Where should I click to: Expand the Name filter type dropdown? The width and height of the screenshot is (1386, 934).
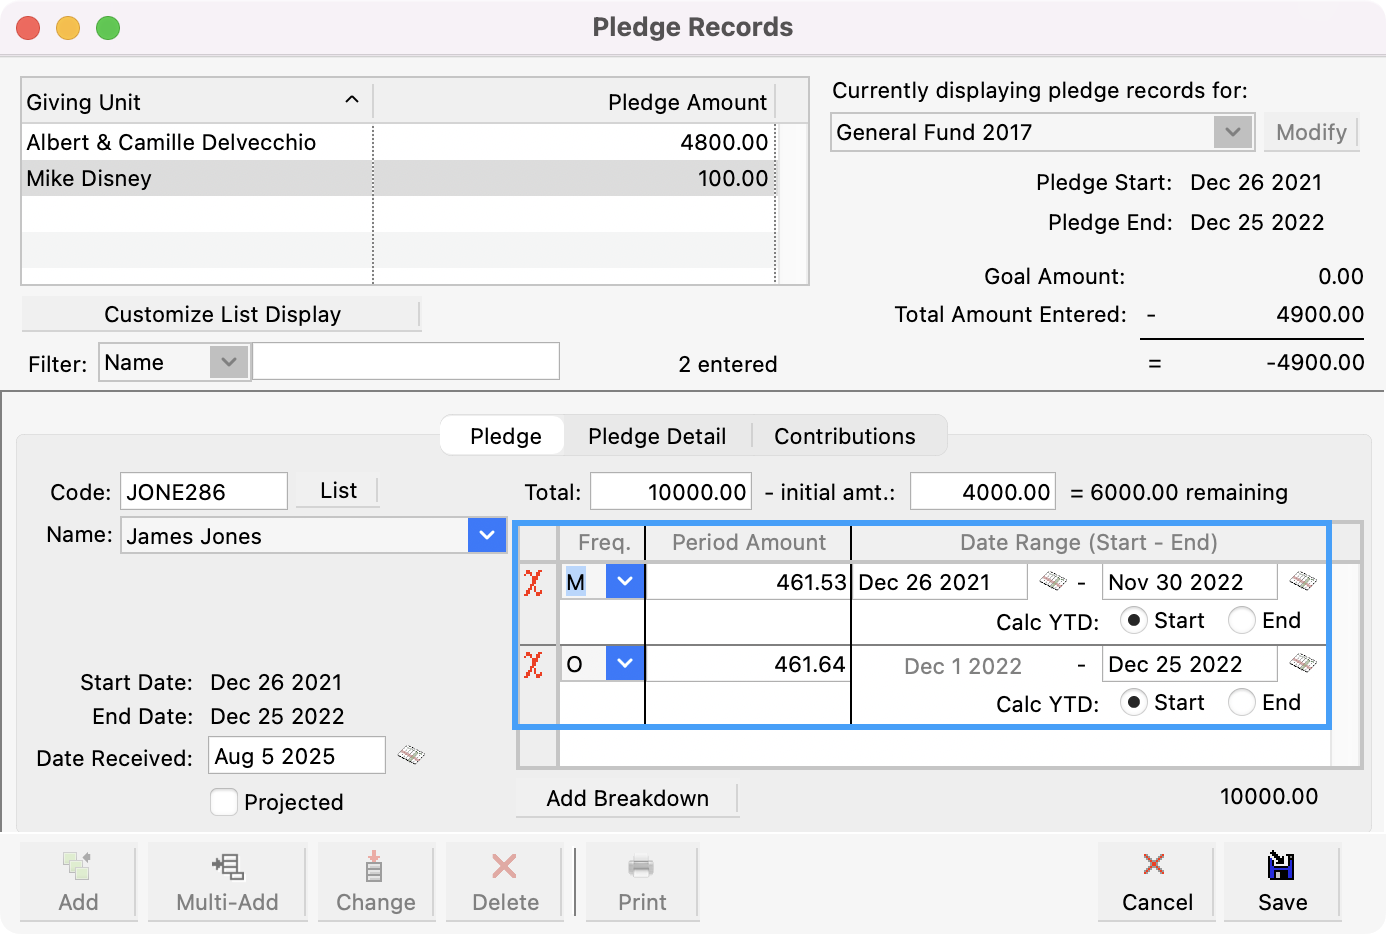tap(229, 362)
